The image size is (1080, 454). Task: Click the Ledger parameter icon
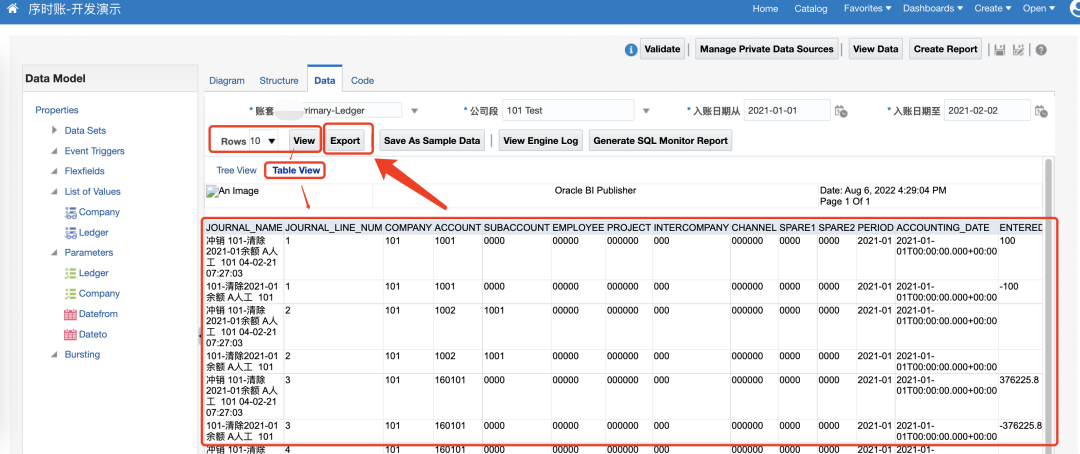tap(70, 274)
